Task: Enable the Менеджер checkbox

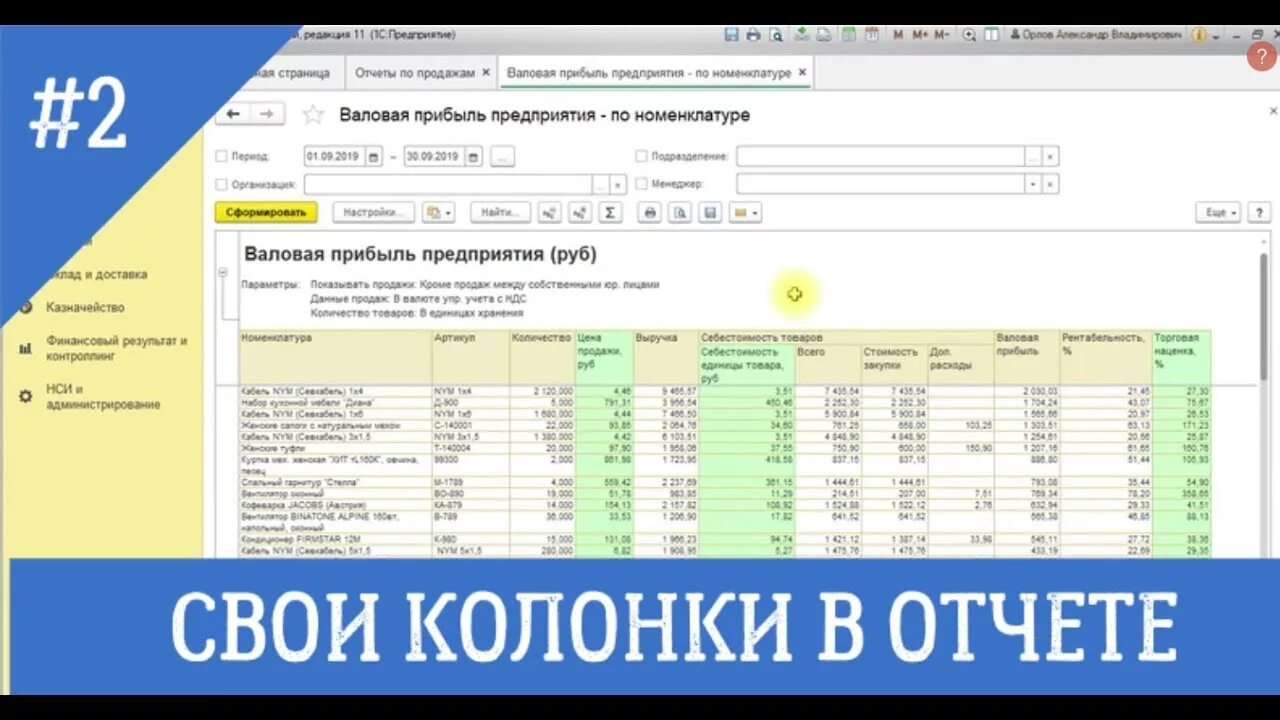Action: pos(641,184)
